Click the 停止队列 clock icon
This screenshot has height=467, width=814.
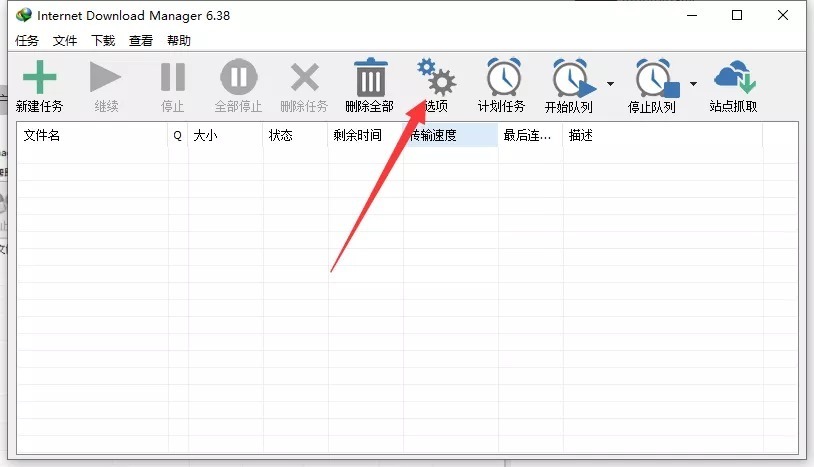(x=657, y=78)
